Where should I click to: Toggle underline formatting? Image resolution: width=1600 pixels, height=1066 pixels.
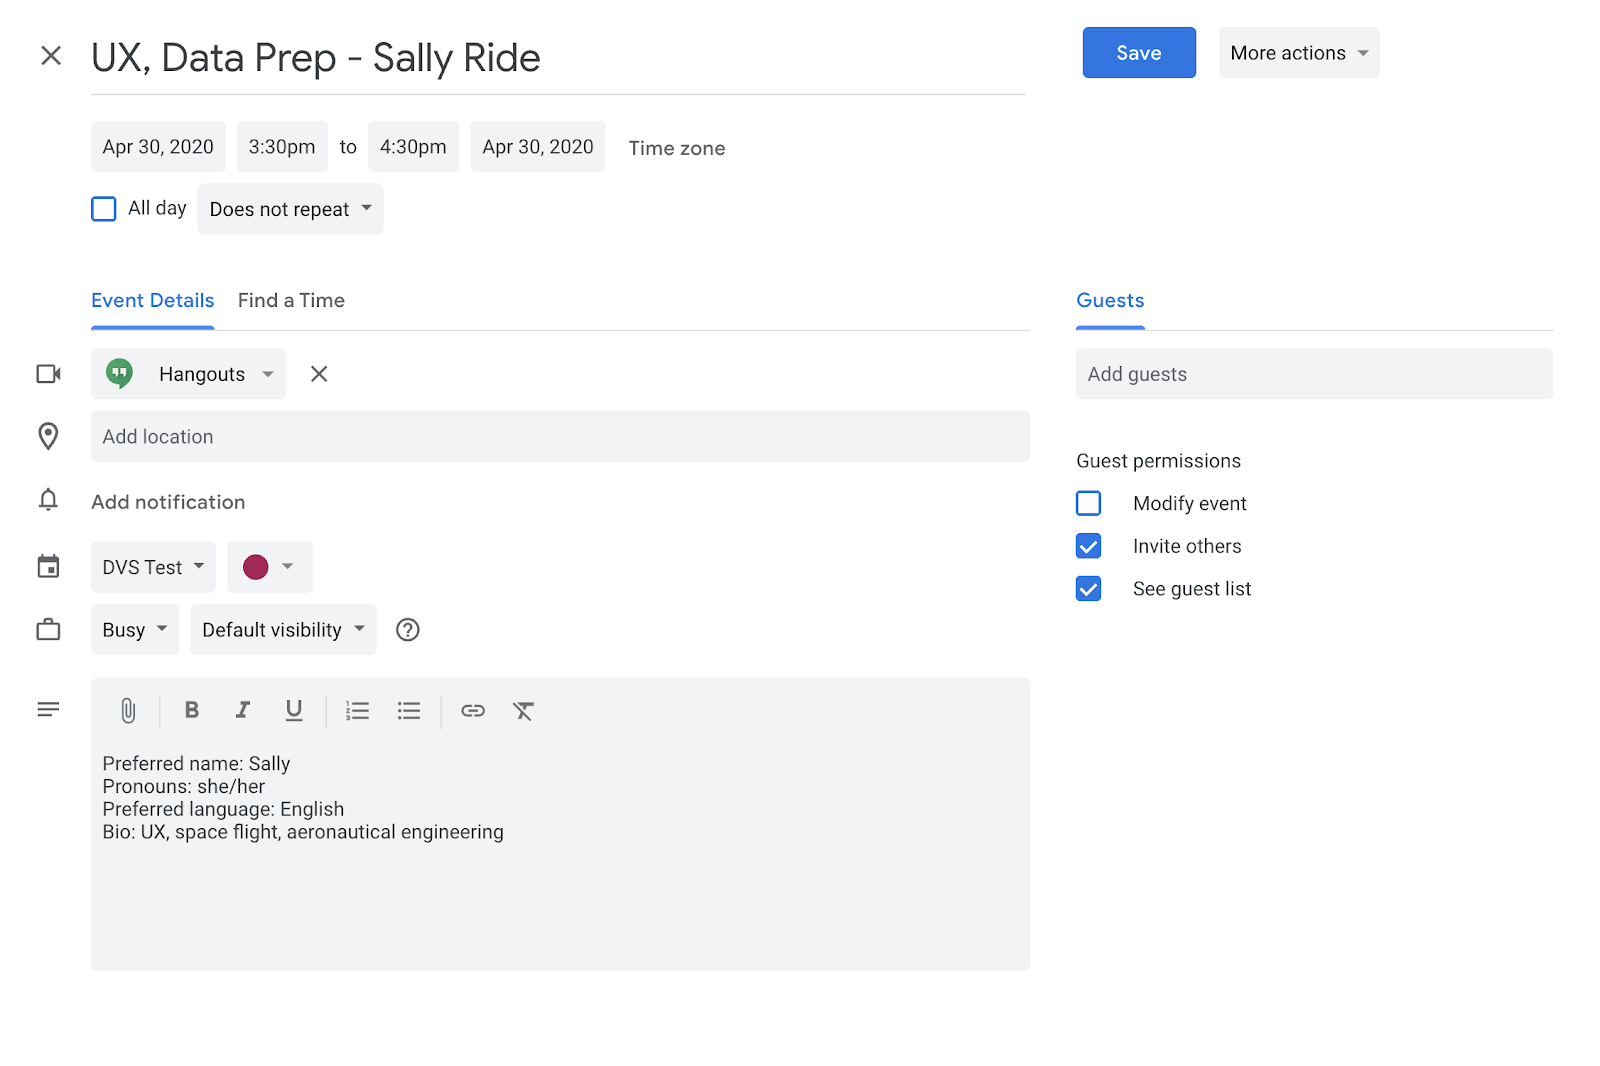point(293,710)
